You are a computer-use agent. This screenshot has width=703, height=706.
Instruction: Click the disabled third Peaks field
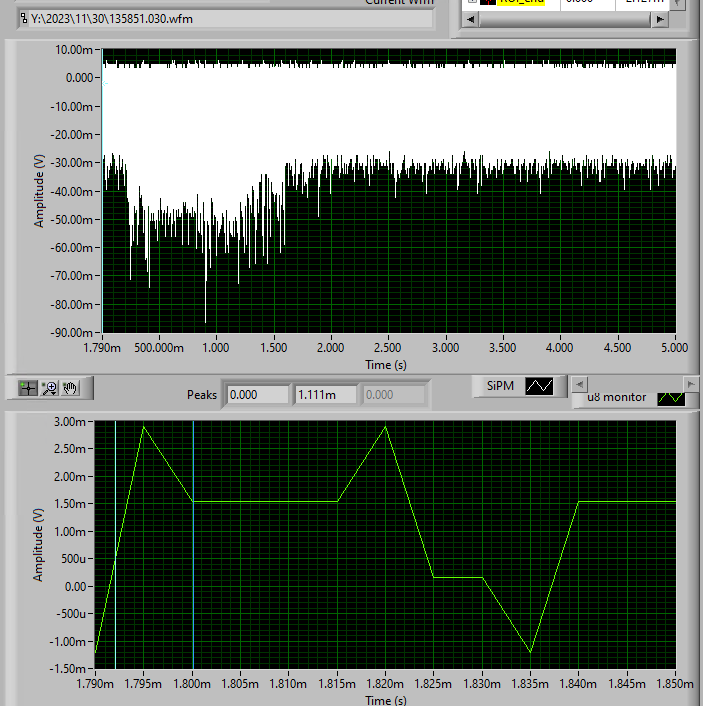[394, 395]
